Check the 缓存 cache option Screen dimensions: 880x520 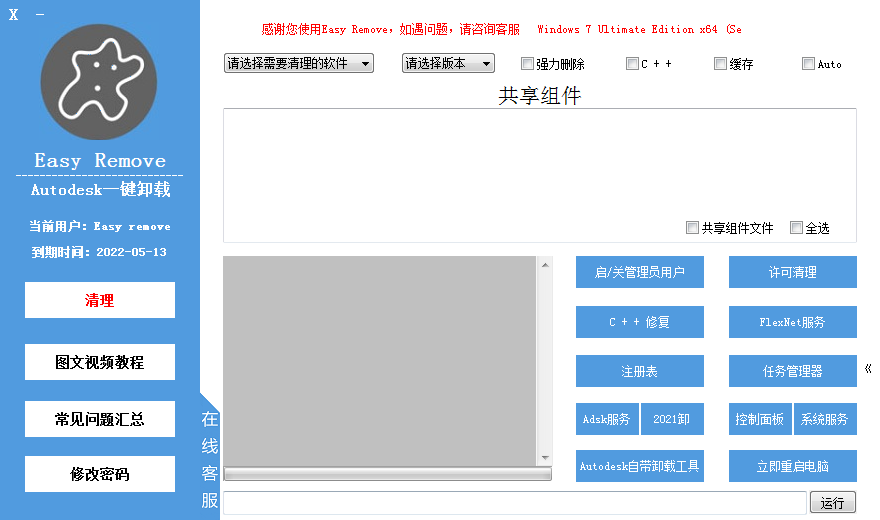point(720,64)
